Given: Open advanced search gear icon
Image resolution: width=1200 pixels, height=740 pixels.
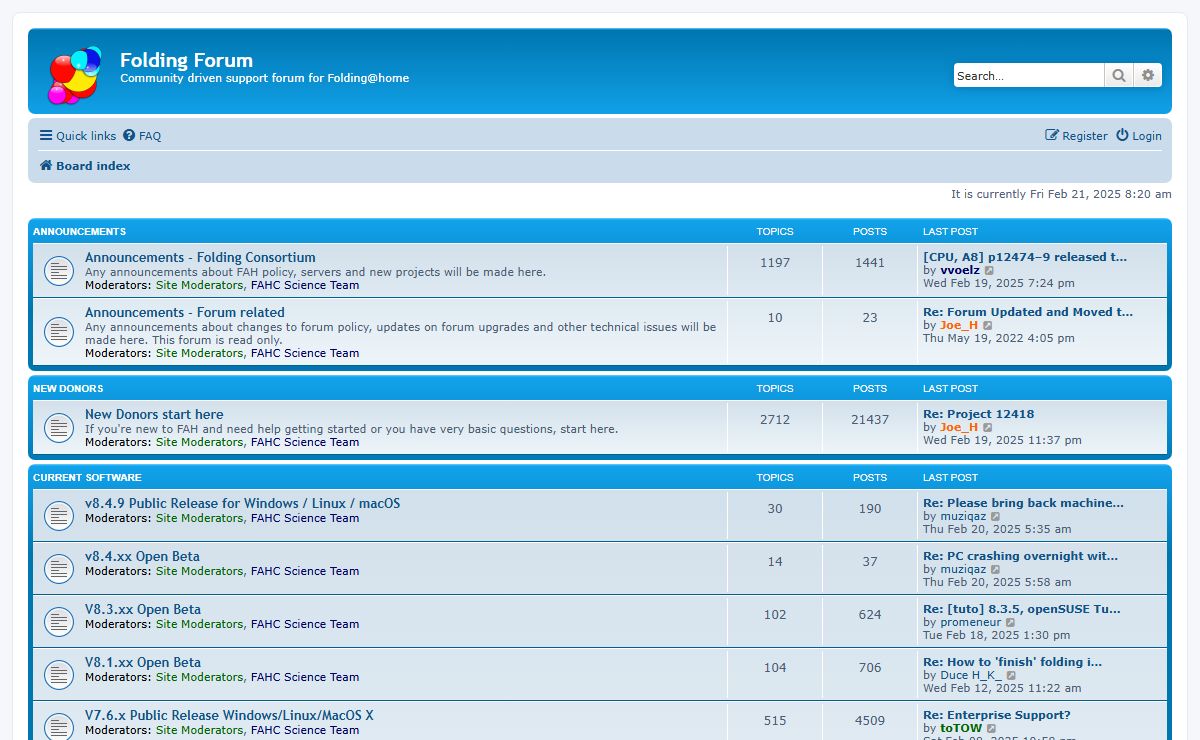Looking at the screenshot, I should click(x=1148, y=75).
